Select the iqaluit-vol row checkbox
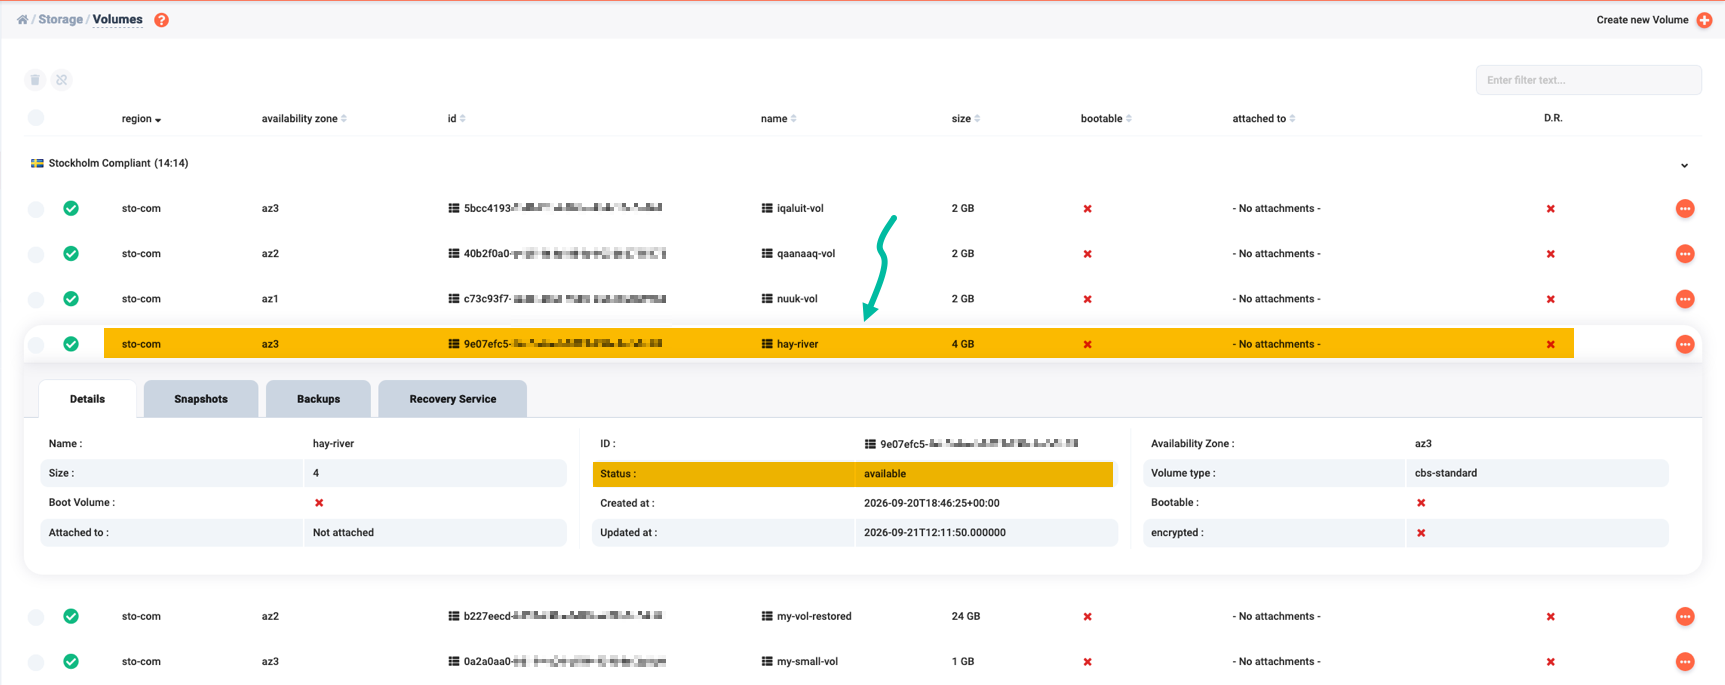The width and height of the screenshot is (1725, 685). pyautogui.click(x=36, y=209)
